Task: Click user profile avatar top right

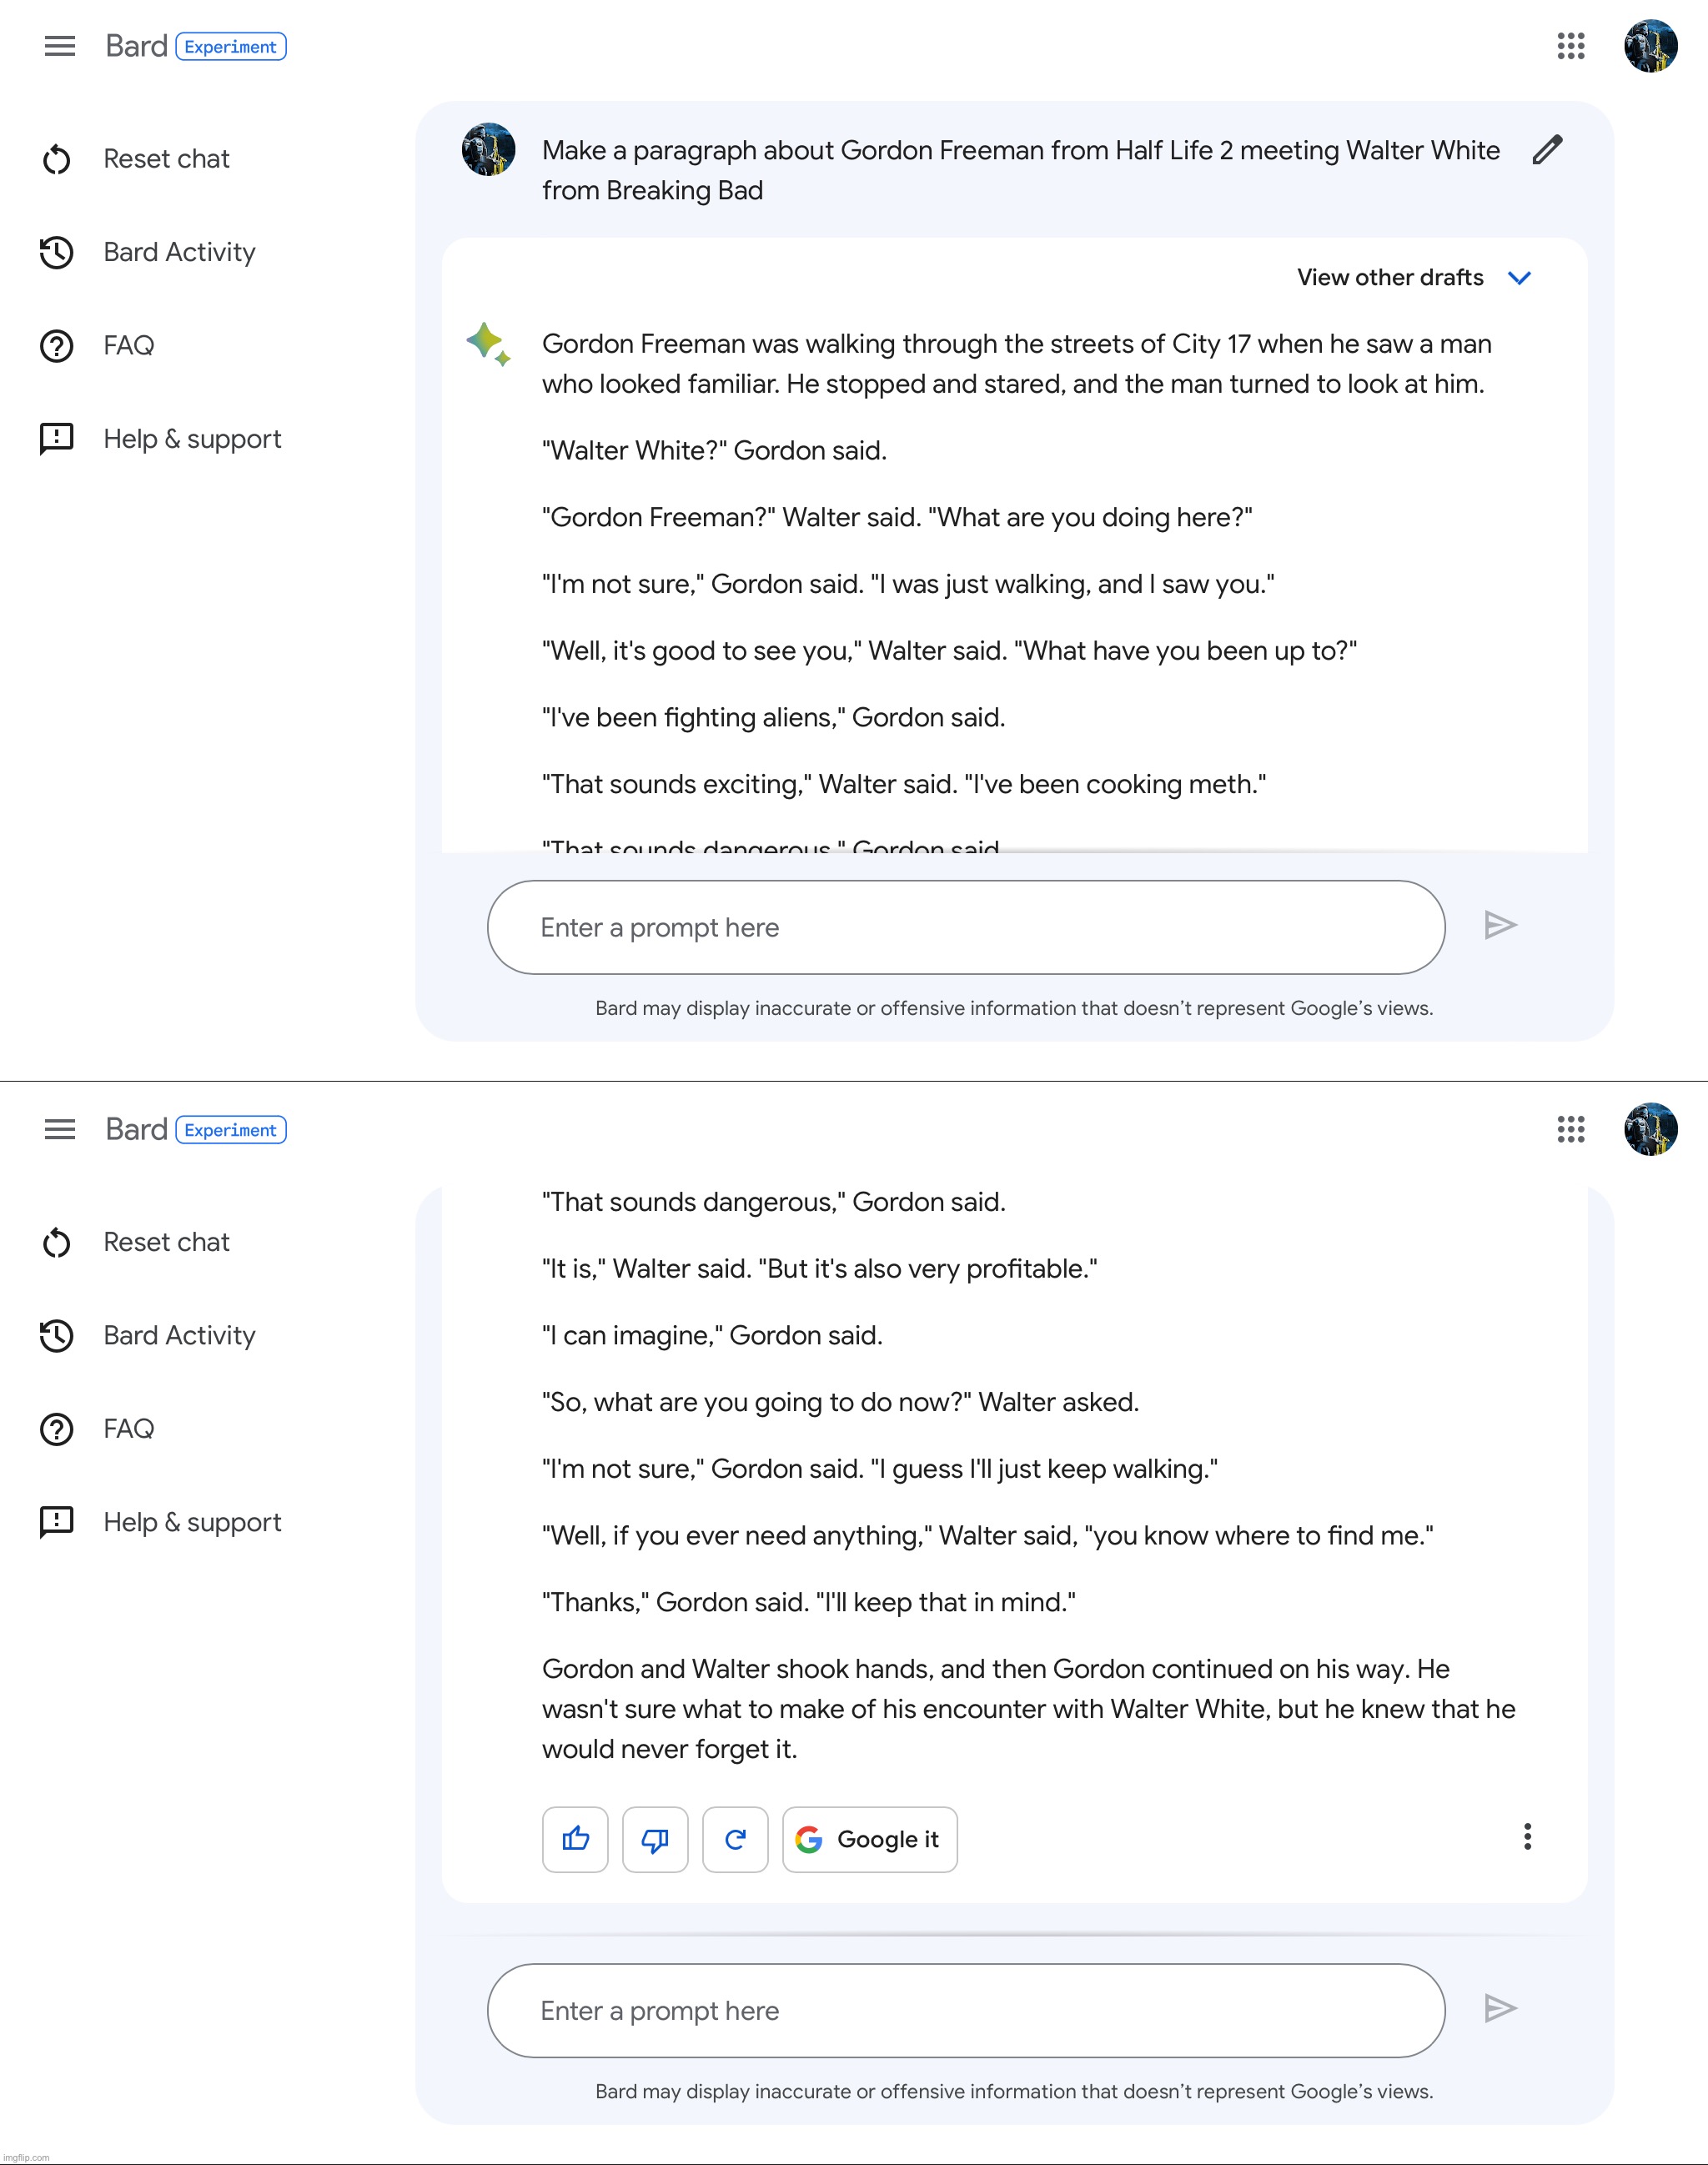Action: [x=1648, y=44]
